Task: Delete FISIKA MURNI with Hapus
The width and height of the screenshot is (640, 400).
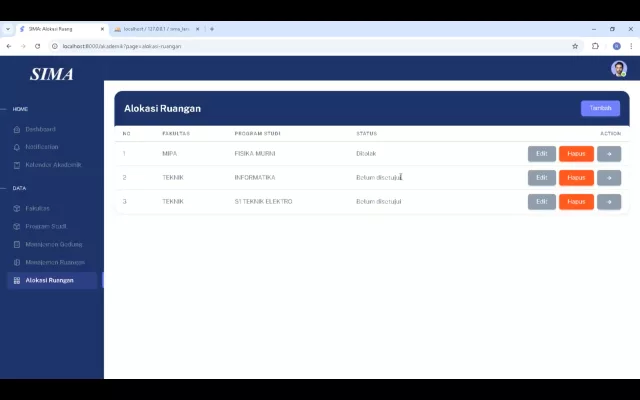Action: 576,154
